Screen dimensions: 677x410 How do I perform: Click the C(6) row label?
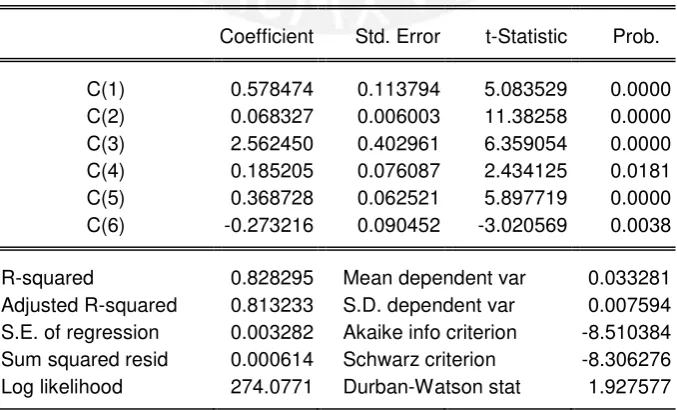(105, 225)
